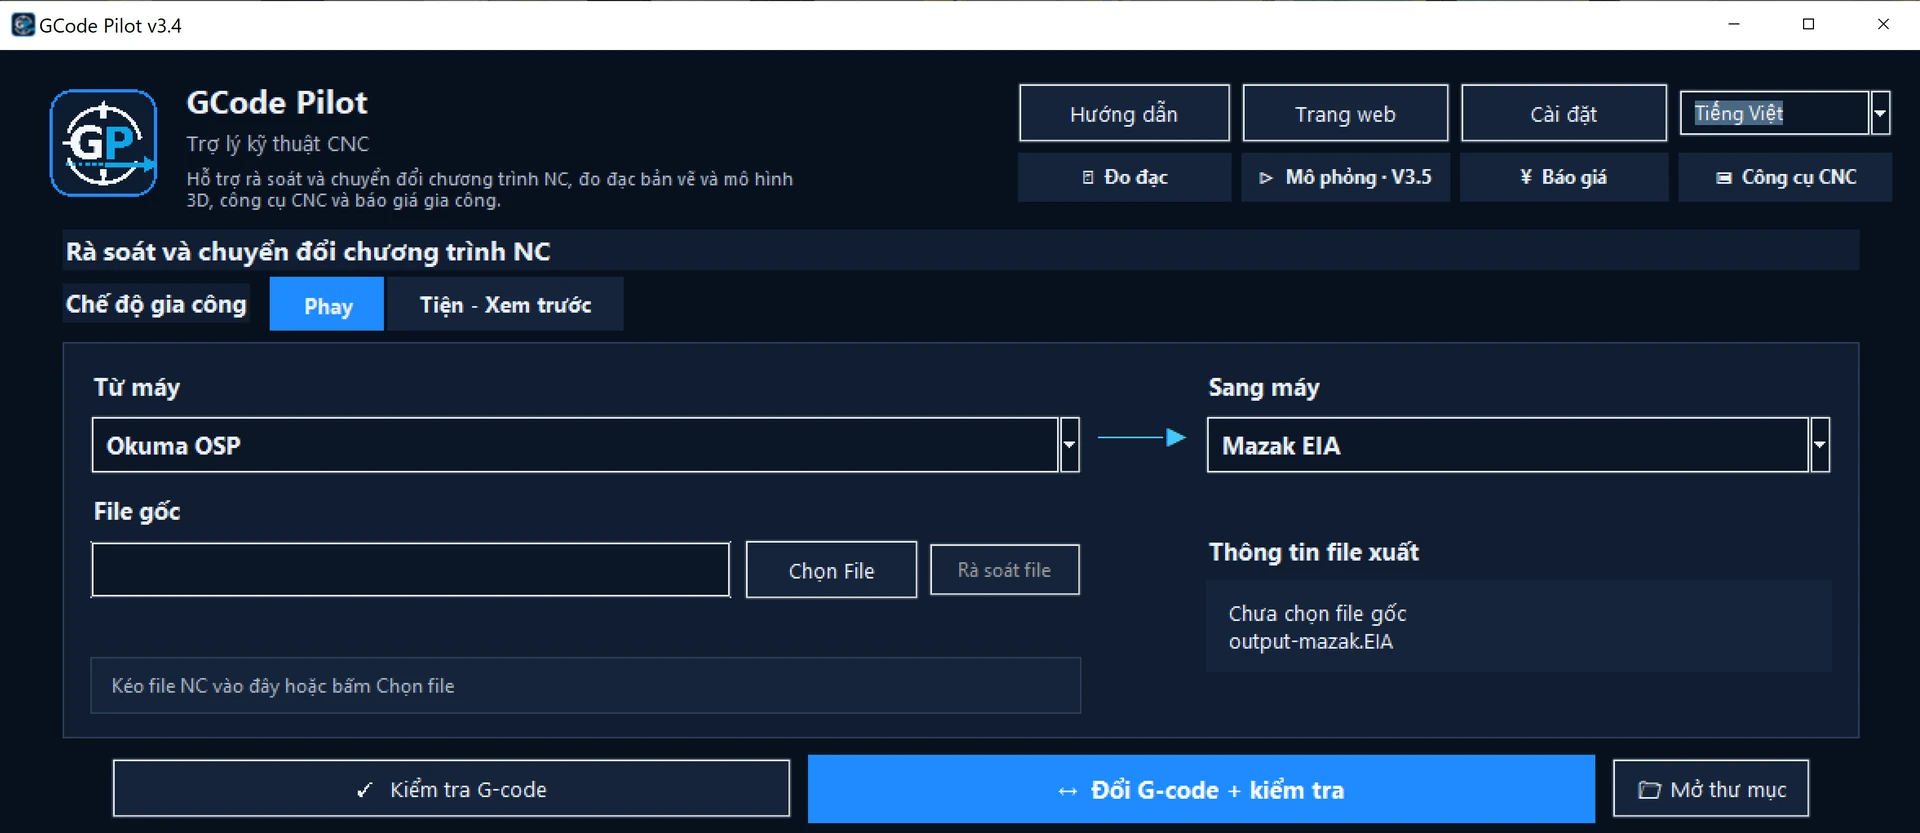Open the Hướng dẫn guide
This screenshot has height=833, width=1920.
[x=1124, y=113]
